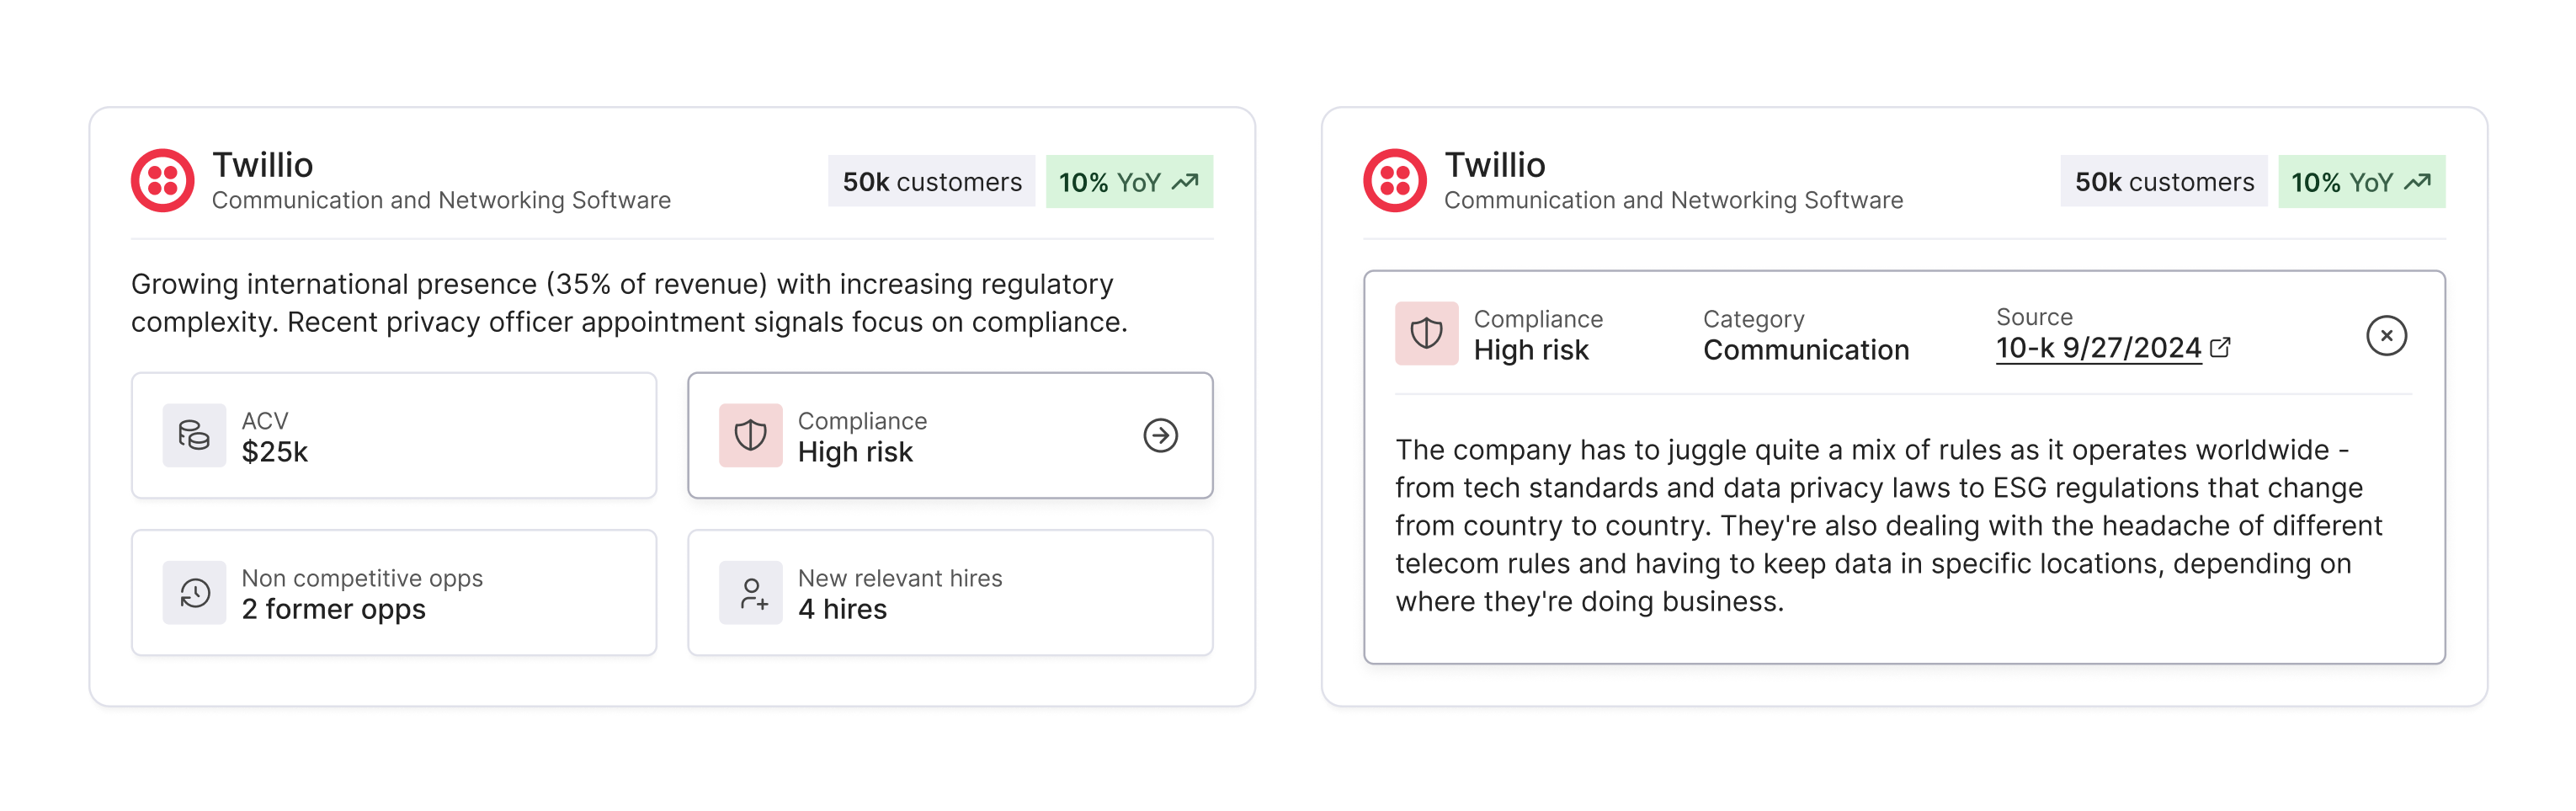Image resolution: width=2576 pixels, height=811 pixels.
Task: Open the Non competitive opps card
Action: 394,592
